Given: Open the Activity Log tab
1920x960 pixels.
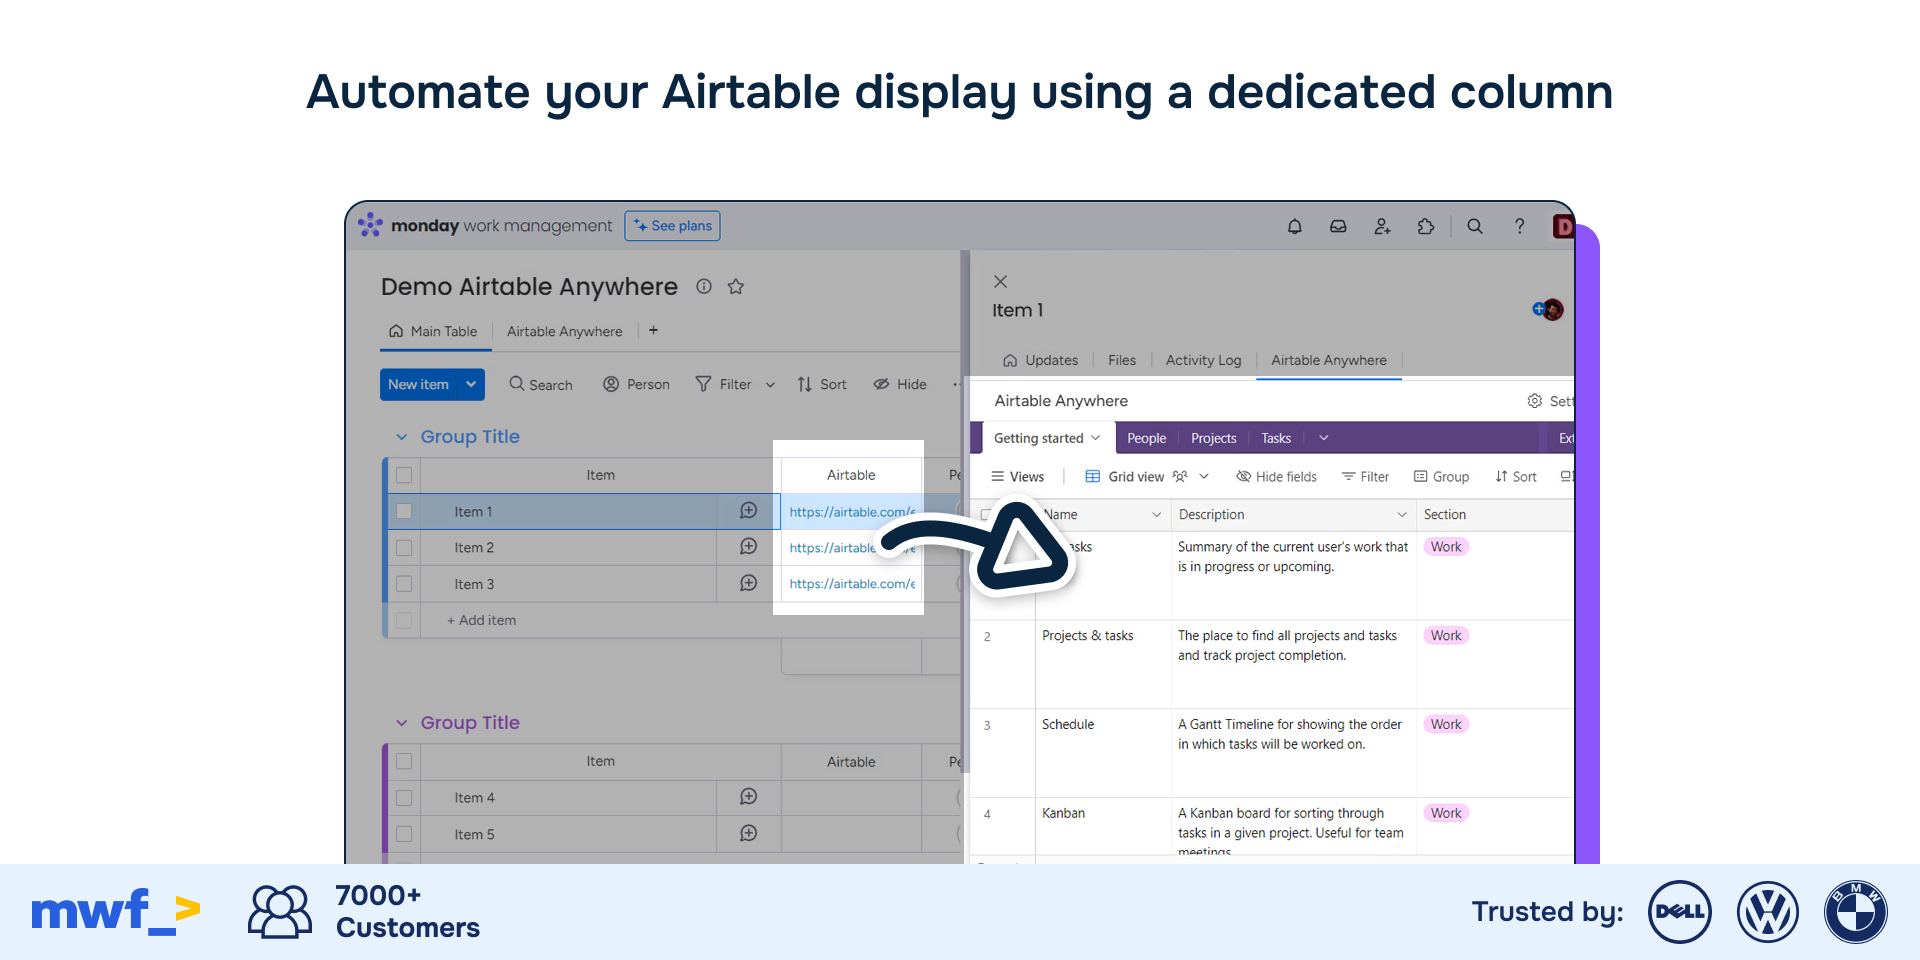Looking at the screenshot, I should (1203, 360).
